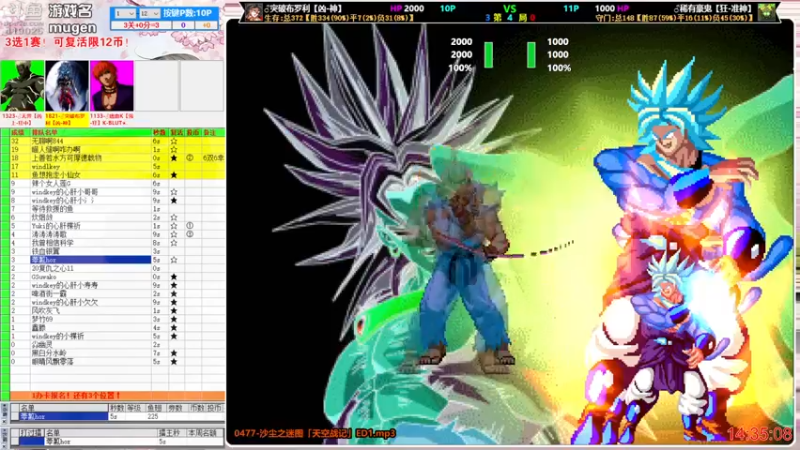
Task: Click green player 2 health bar
Action: click(531, 55)
